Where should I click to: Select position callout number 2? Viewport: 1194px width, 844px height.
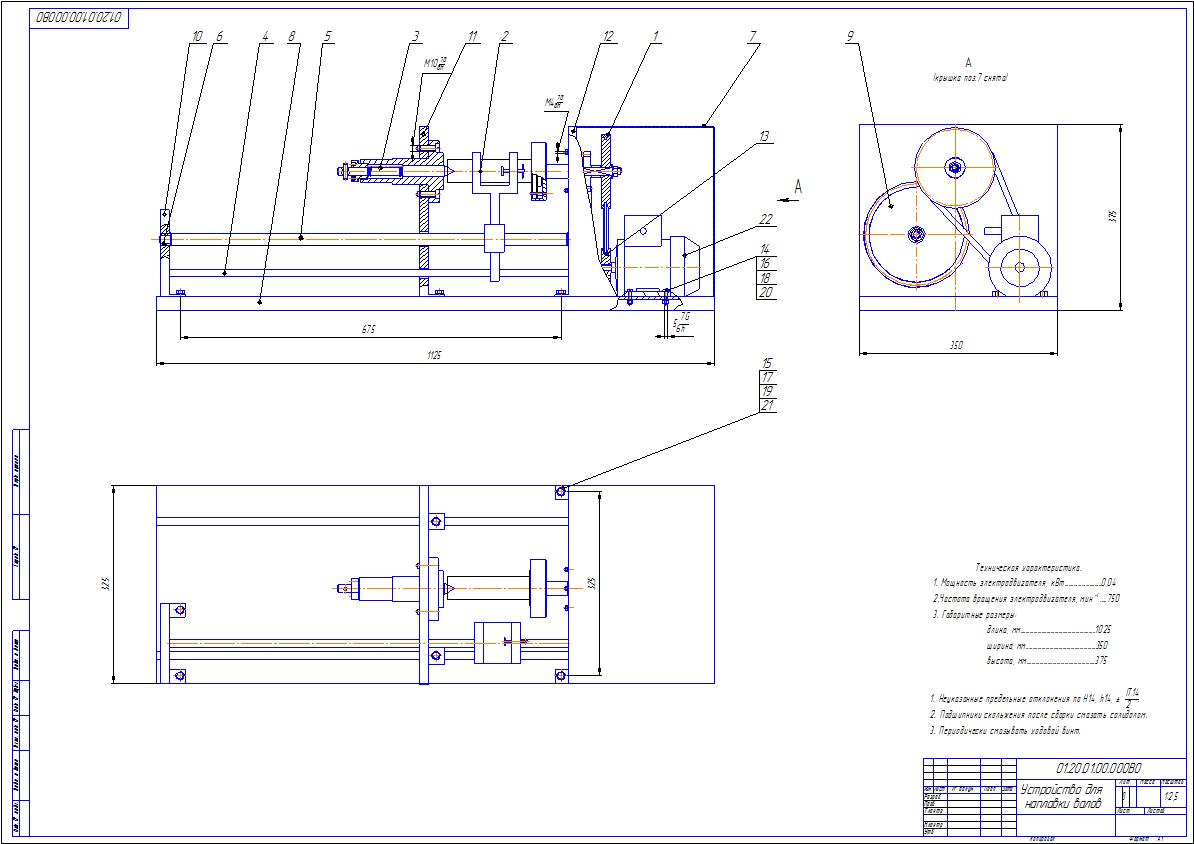[x=504, y=36]
